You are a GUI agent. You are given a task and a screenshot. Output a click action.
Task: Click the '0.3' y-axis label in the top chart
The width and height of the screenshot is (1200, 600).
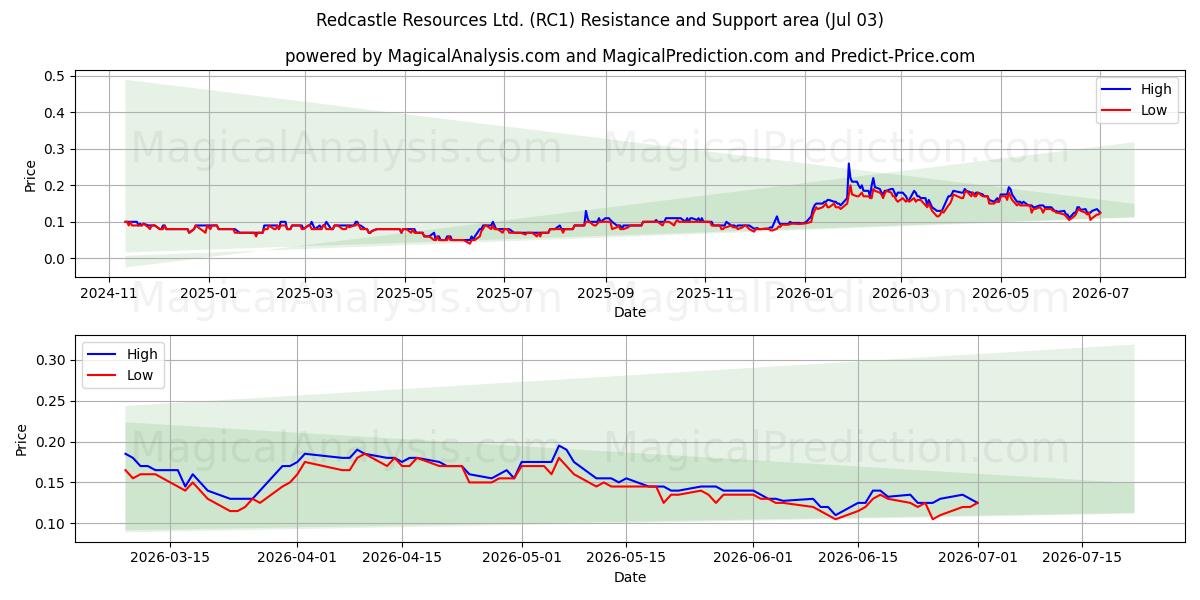(x=55, y=149)
